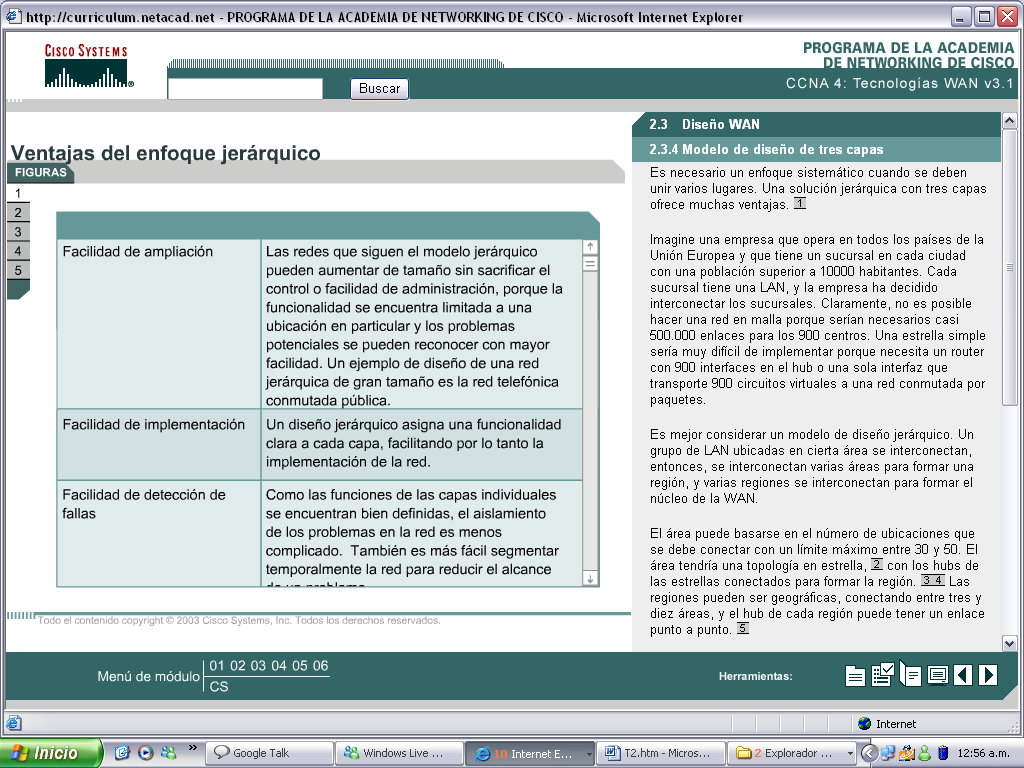The width and height of the screenshot is (1024, 768).
Task: Go to module section 01
Action: (217, 666)
